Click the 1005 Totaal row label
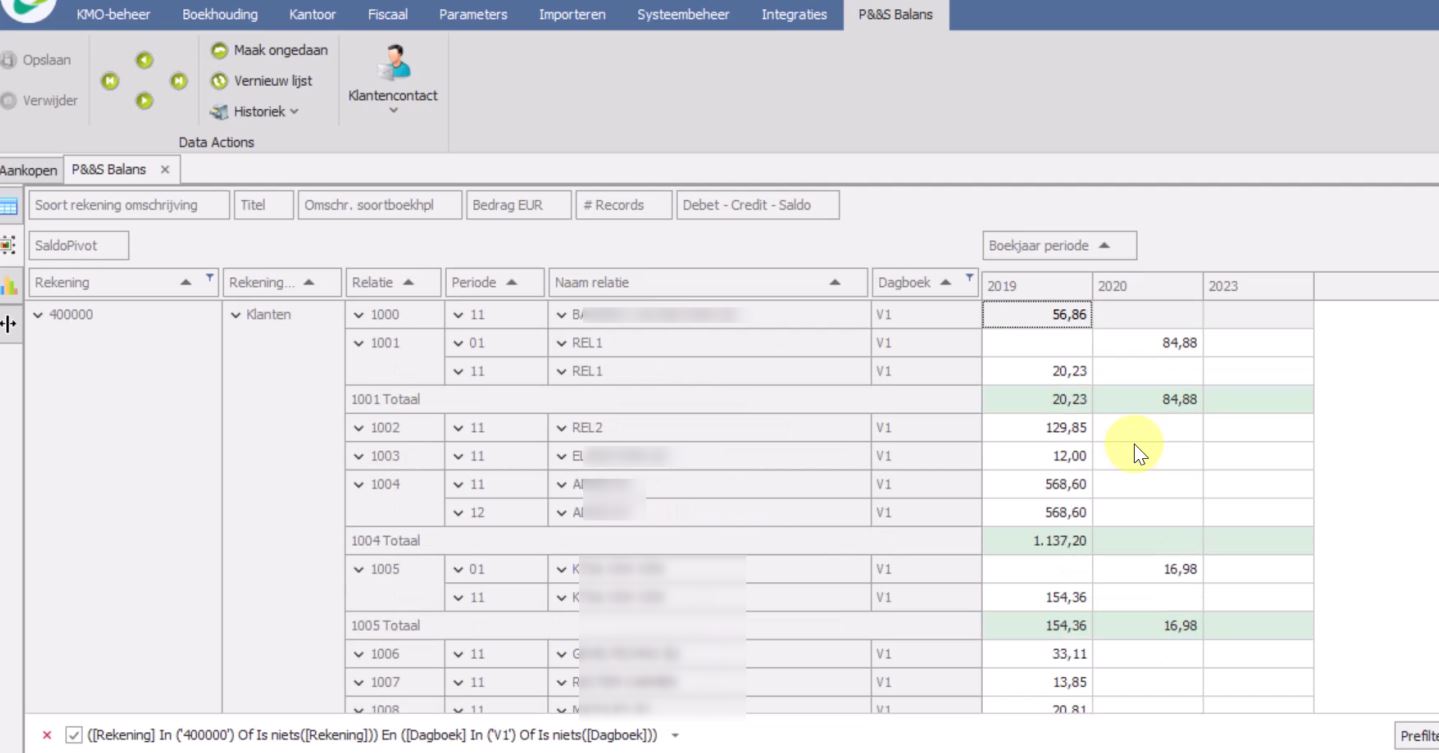 (385, 626)
